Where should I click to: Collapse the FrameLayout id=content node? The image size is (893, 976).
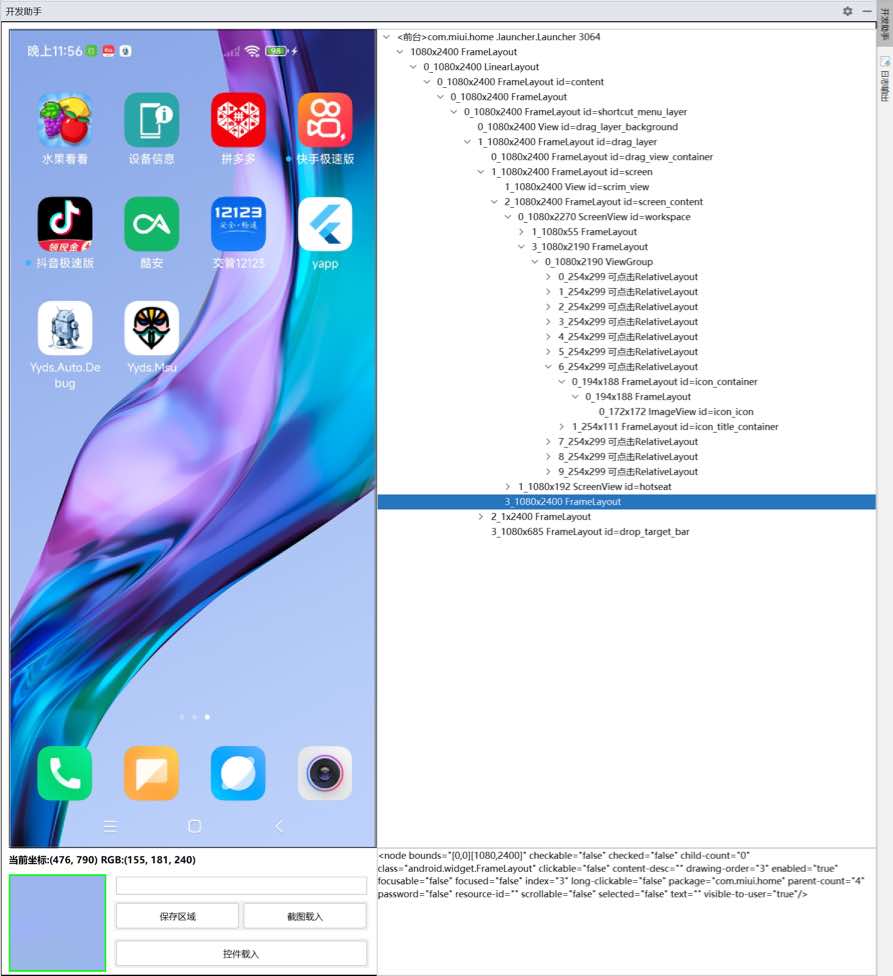click(x=427, y=82)
